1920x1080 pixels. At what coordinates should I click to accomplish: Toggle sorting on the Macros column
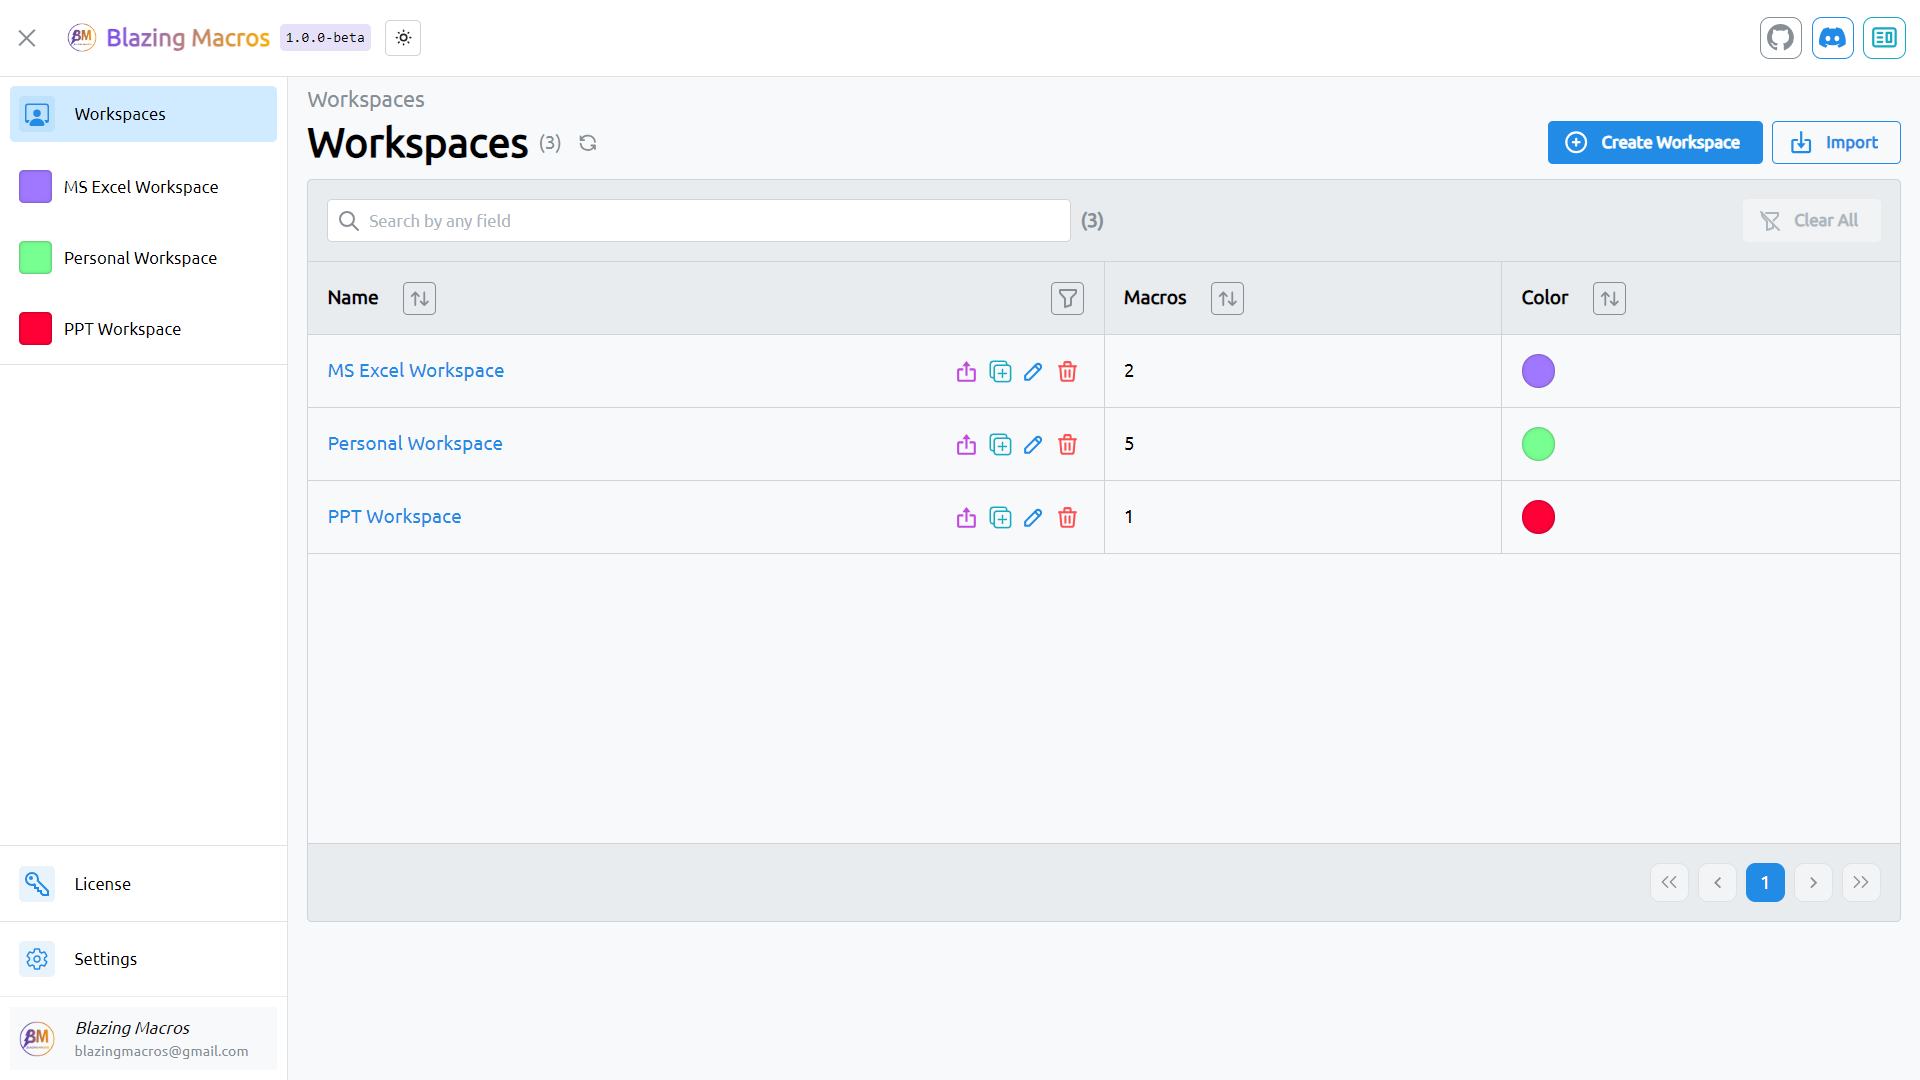pos(1227,298)
